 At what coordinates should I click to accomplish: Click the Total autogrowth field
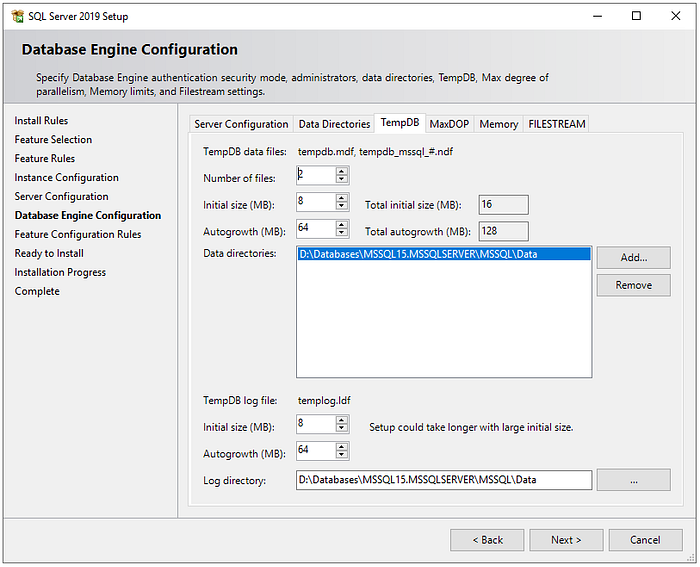503,231
